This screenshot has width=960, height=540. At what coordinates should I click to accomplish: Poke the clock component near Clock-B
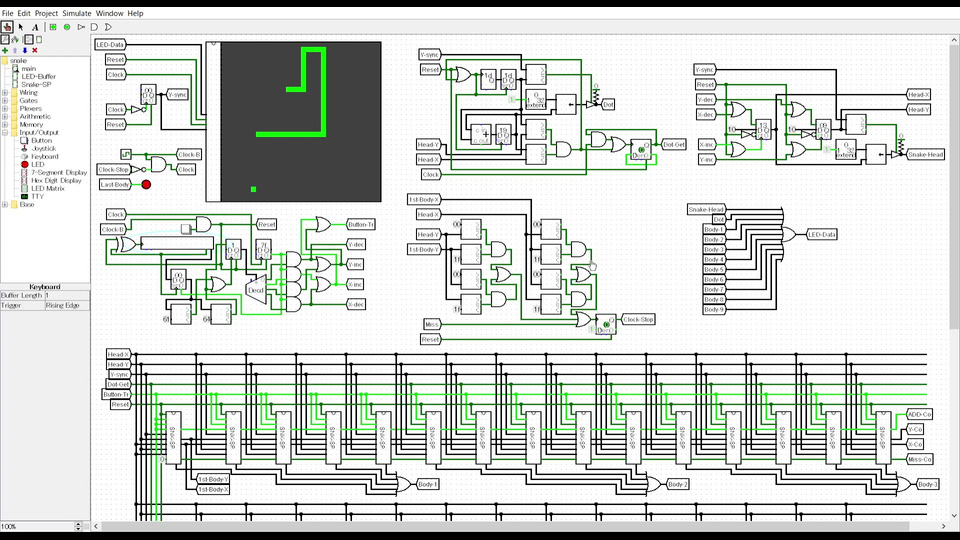click(x=126, y=154)
